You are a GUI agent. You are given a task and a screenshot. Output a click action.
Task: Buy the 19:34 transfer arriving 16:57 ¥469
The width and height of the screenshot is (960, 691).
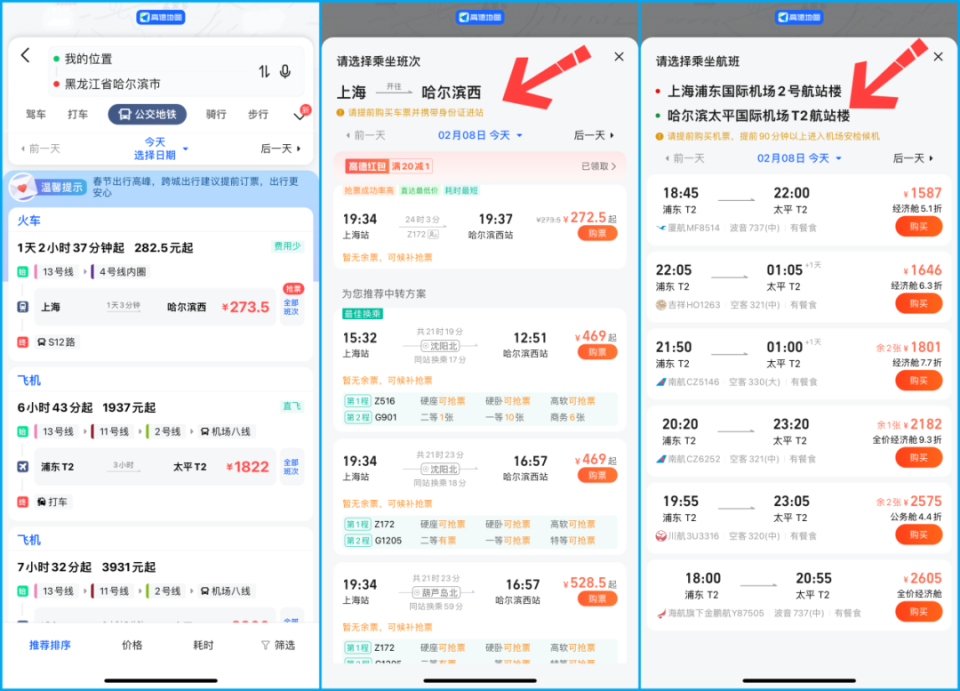[597, 476]
